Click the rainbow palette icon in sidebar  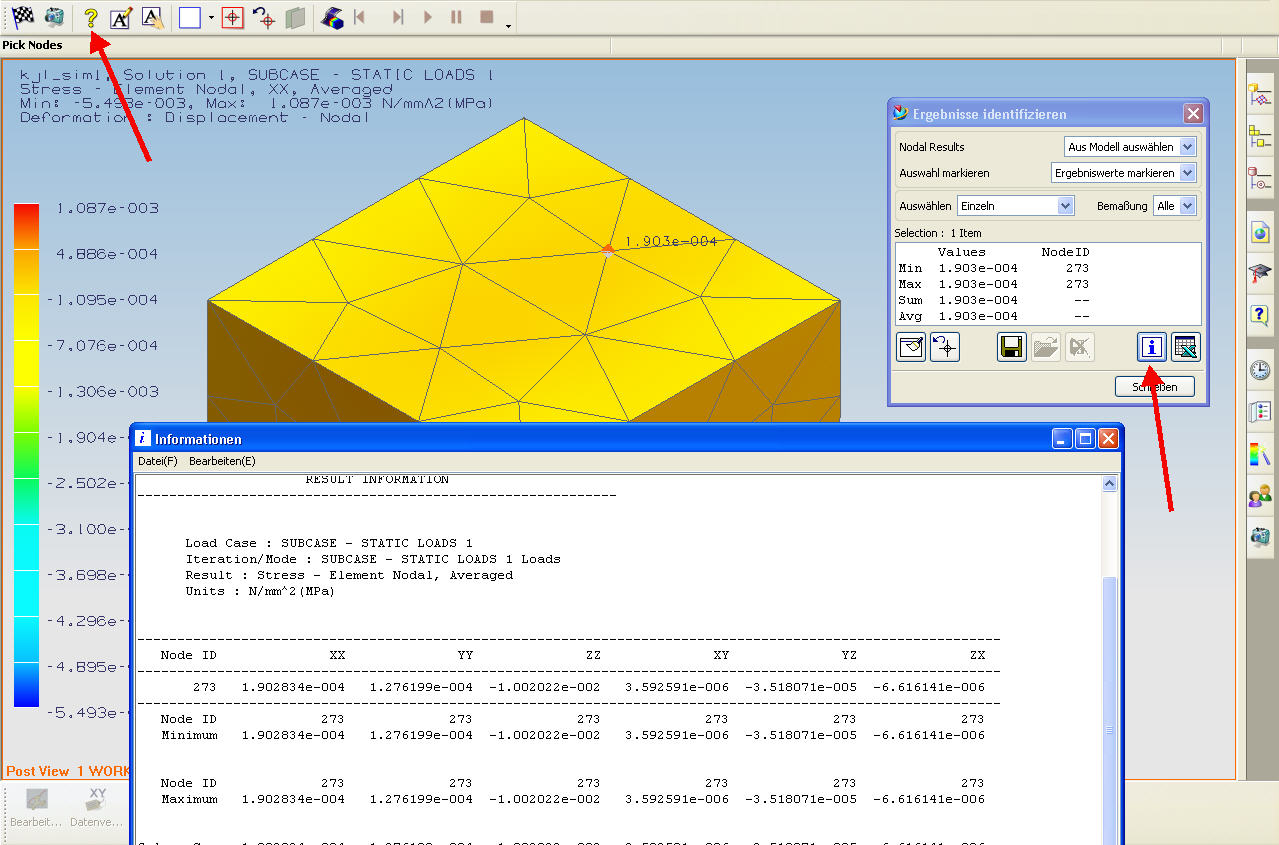tap(1260, 454)
